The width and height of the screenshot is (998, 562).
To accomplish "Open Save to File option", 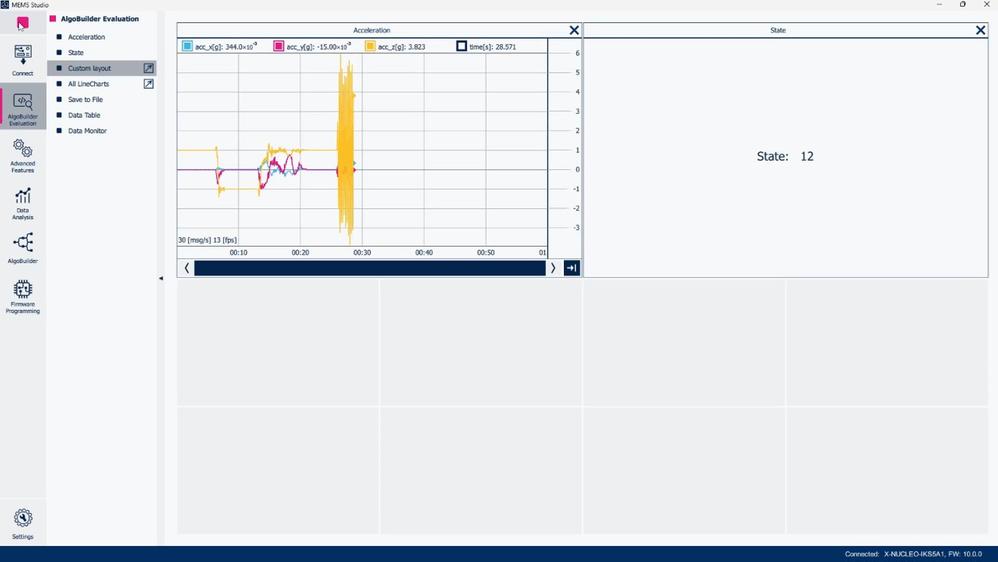I will pos(85,99).
